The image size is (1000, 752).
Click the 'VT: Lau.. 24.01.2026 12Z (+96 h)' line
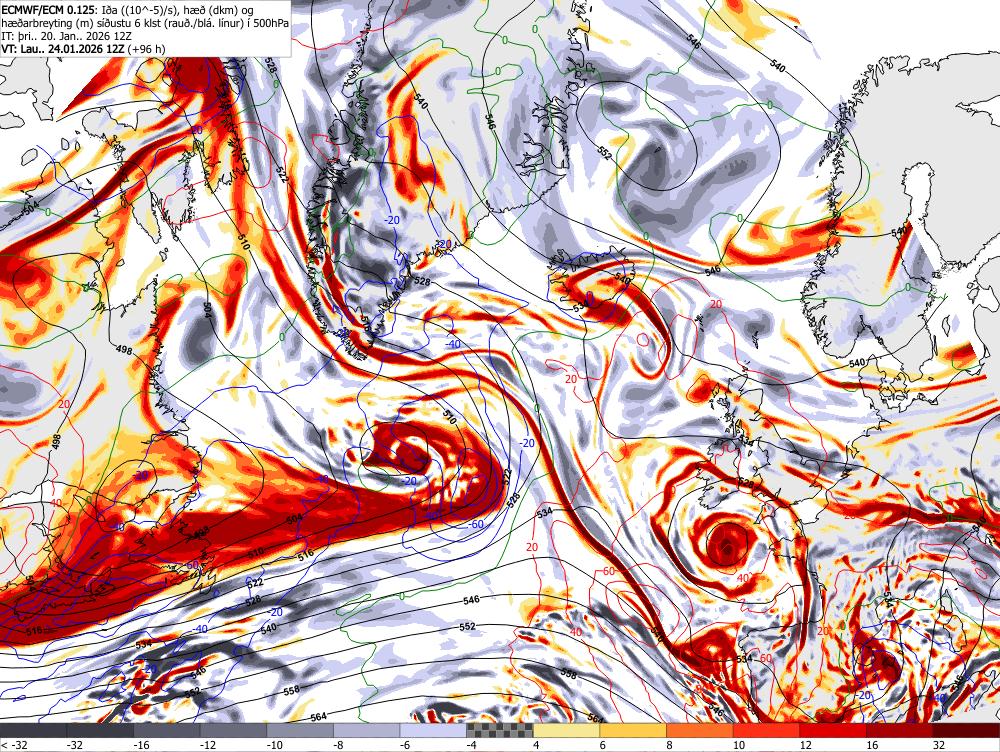pyautogui.click(x=83, y=48)
